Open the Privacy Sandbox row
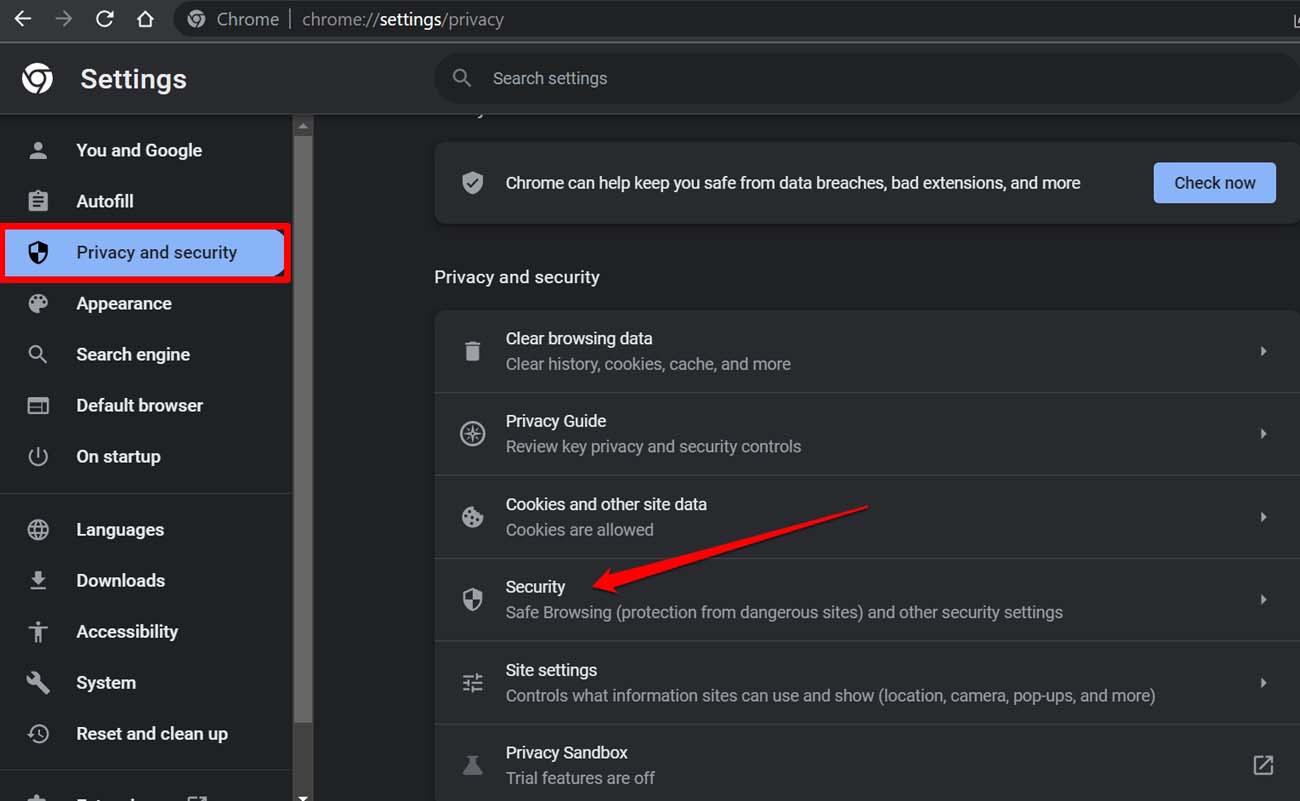The image size is (1300, 801). pos(867,765)
